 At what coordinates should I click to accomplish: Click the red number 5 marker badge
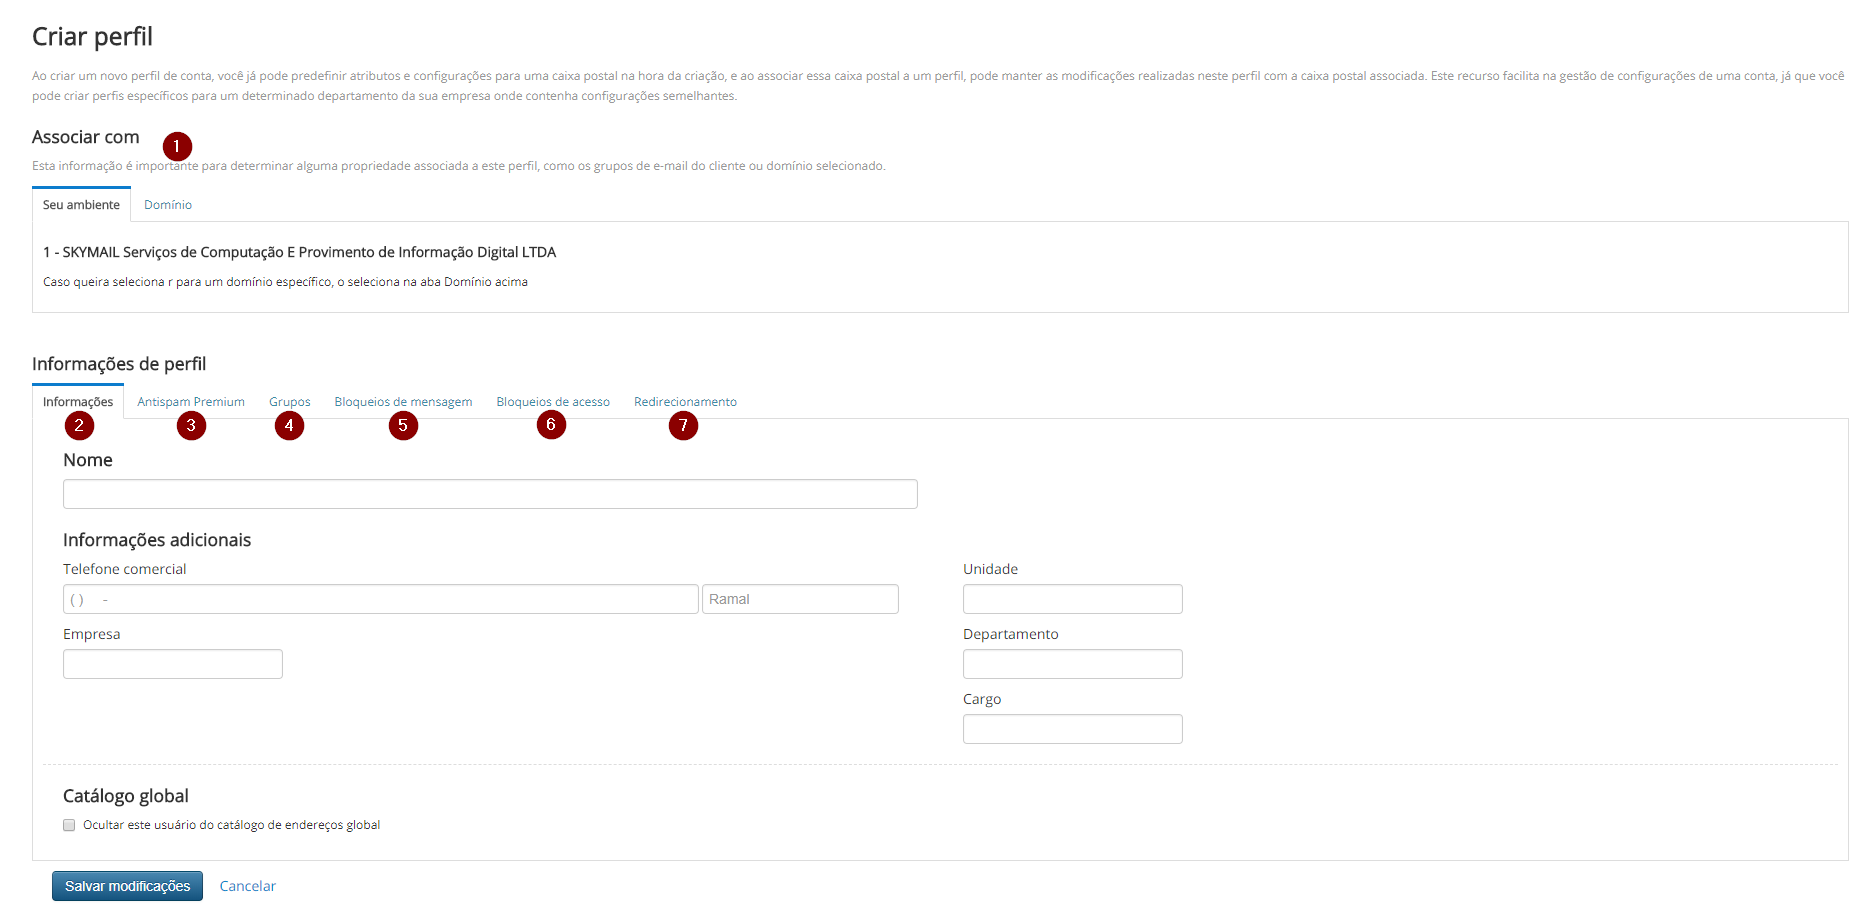pos(403,426)
